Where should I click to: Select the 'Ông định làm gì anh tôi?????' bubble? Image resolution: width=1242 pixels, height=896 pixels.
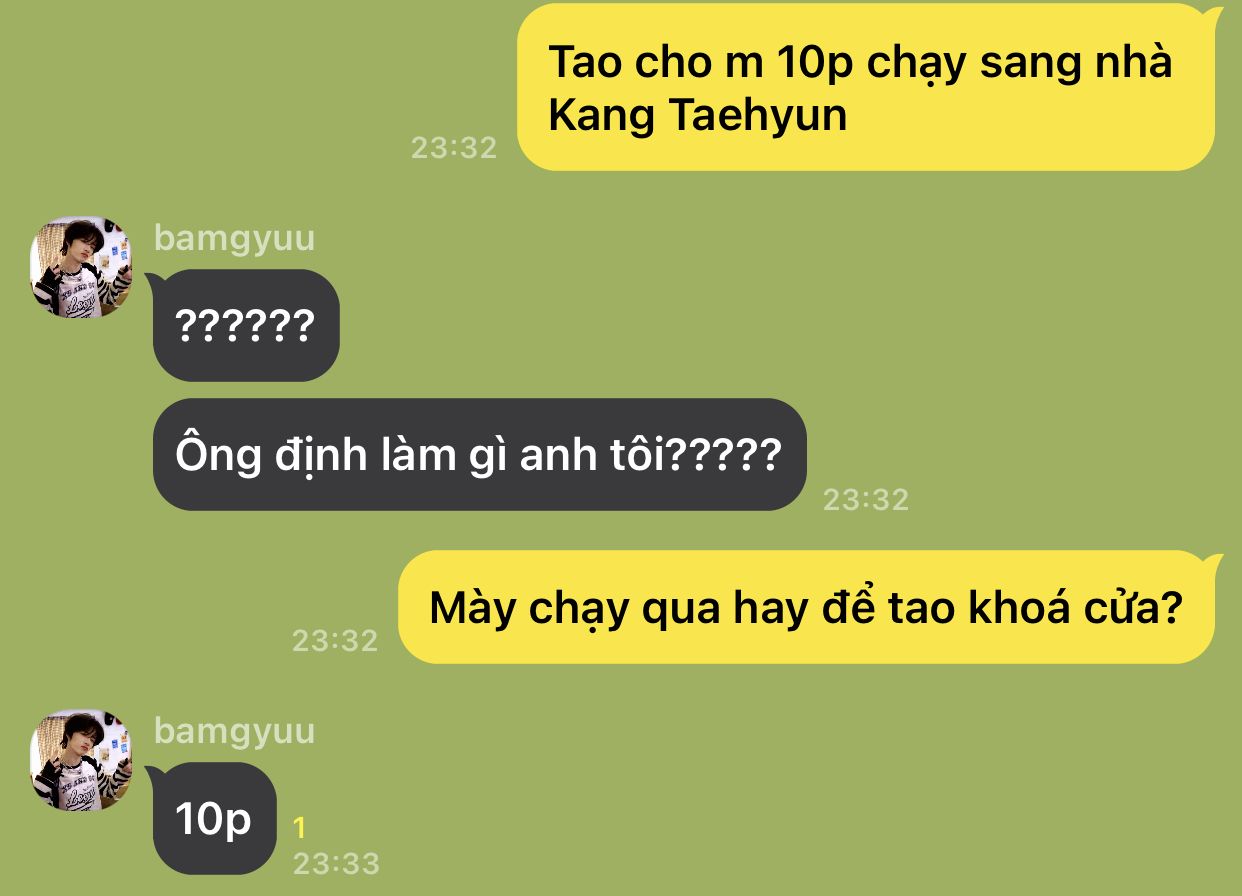(x=479, y=455)
